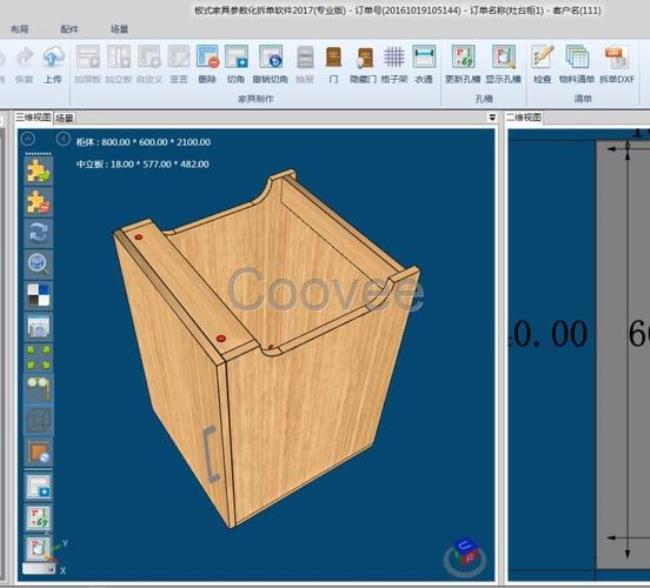650x588 pixels.
Task: Select the 加层板 add shelf tool
Action: pyautogui.click(x=88, y=57)
